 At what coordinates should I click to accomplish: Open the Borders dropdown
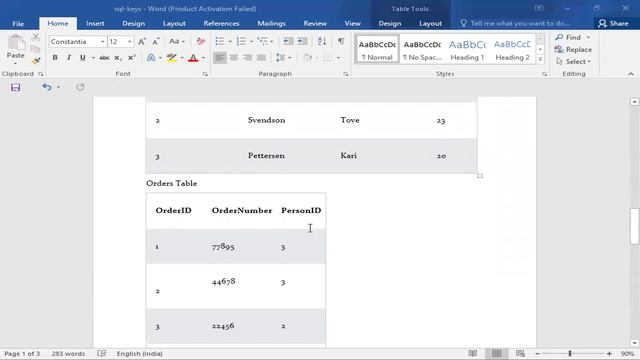coord(338,58)
